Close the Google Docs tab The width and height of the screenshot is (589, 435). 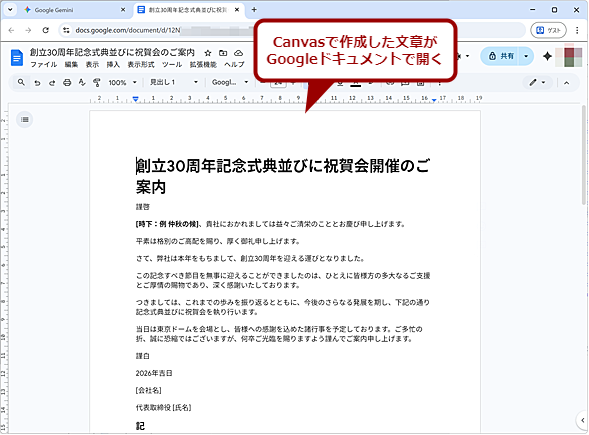pos(237,10)
